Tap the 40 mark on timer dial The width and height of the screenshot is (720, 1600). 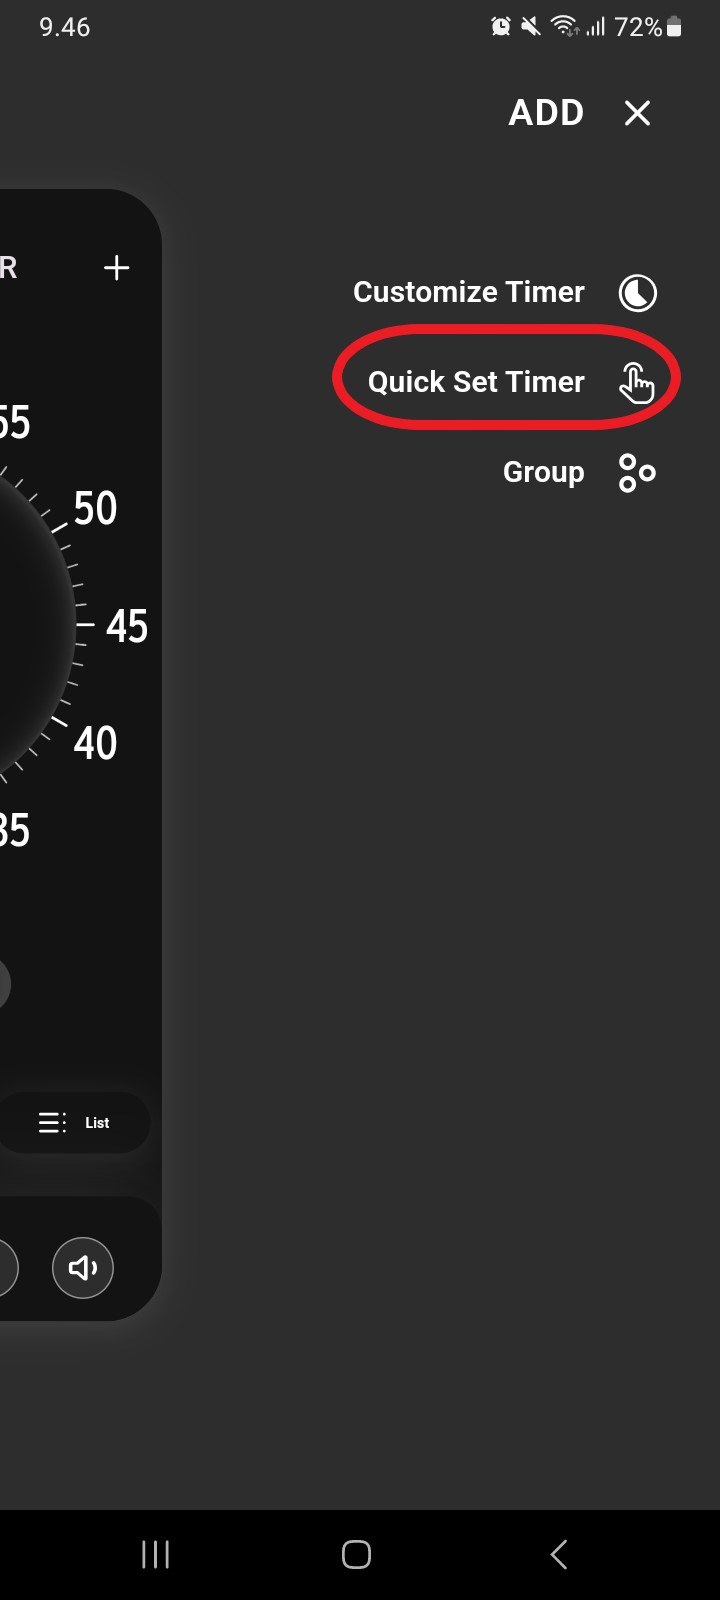pos(95,744)
